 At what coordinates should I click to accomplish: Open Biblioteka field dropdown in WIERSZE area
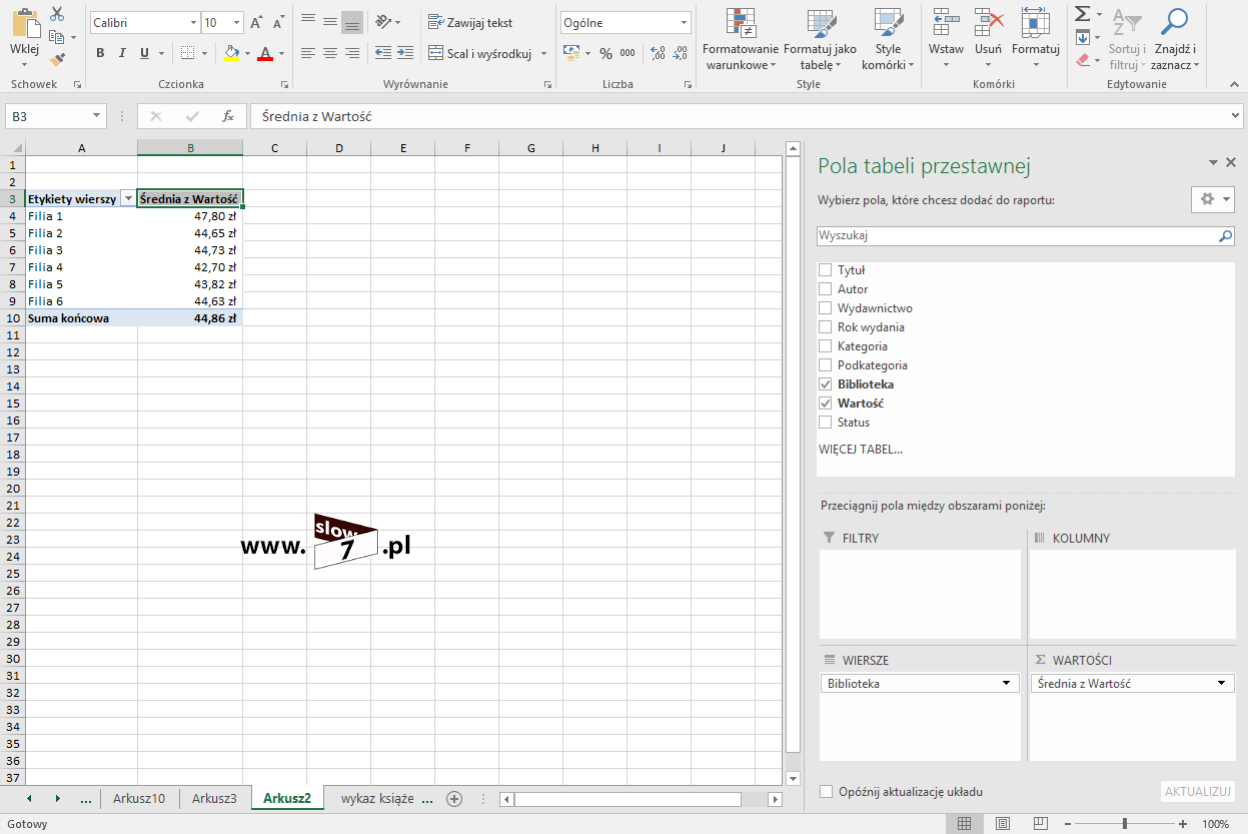tap(1006, 683)
